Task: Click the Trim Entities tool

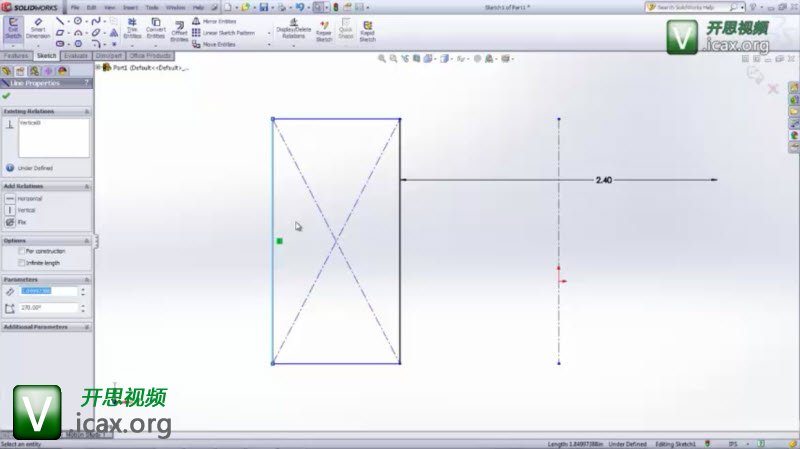Action: point(132,29)
